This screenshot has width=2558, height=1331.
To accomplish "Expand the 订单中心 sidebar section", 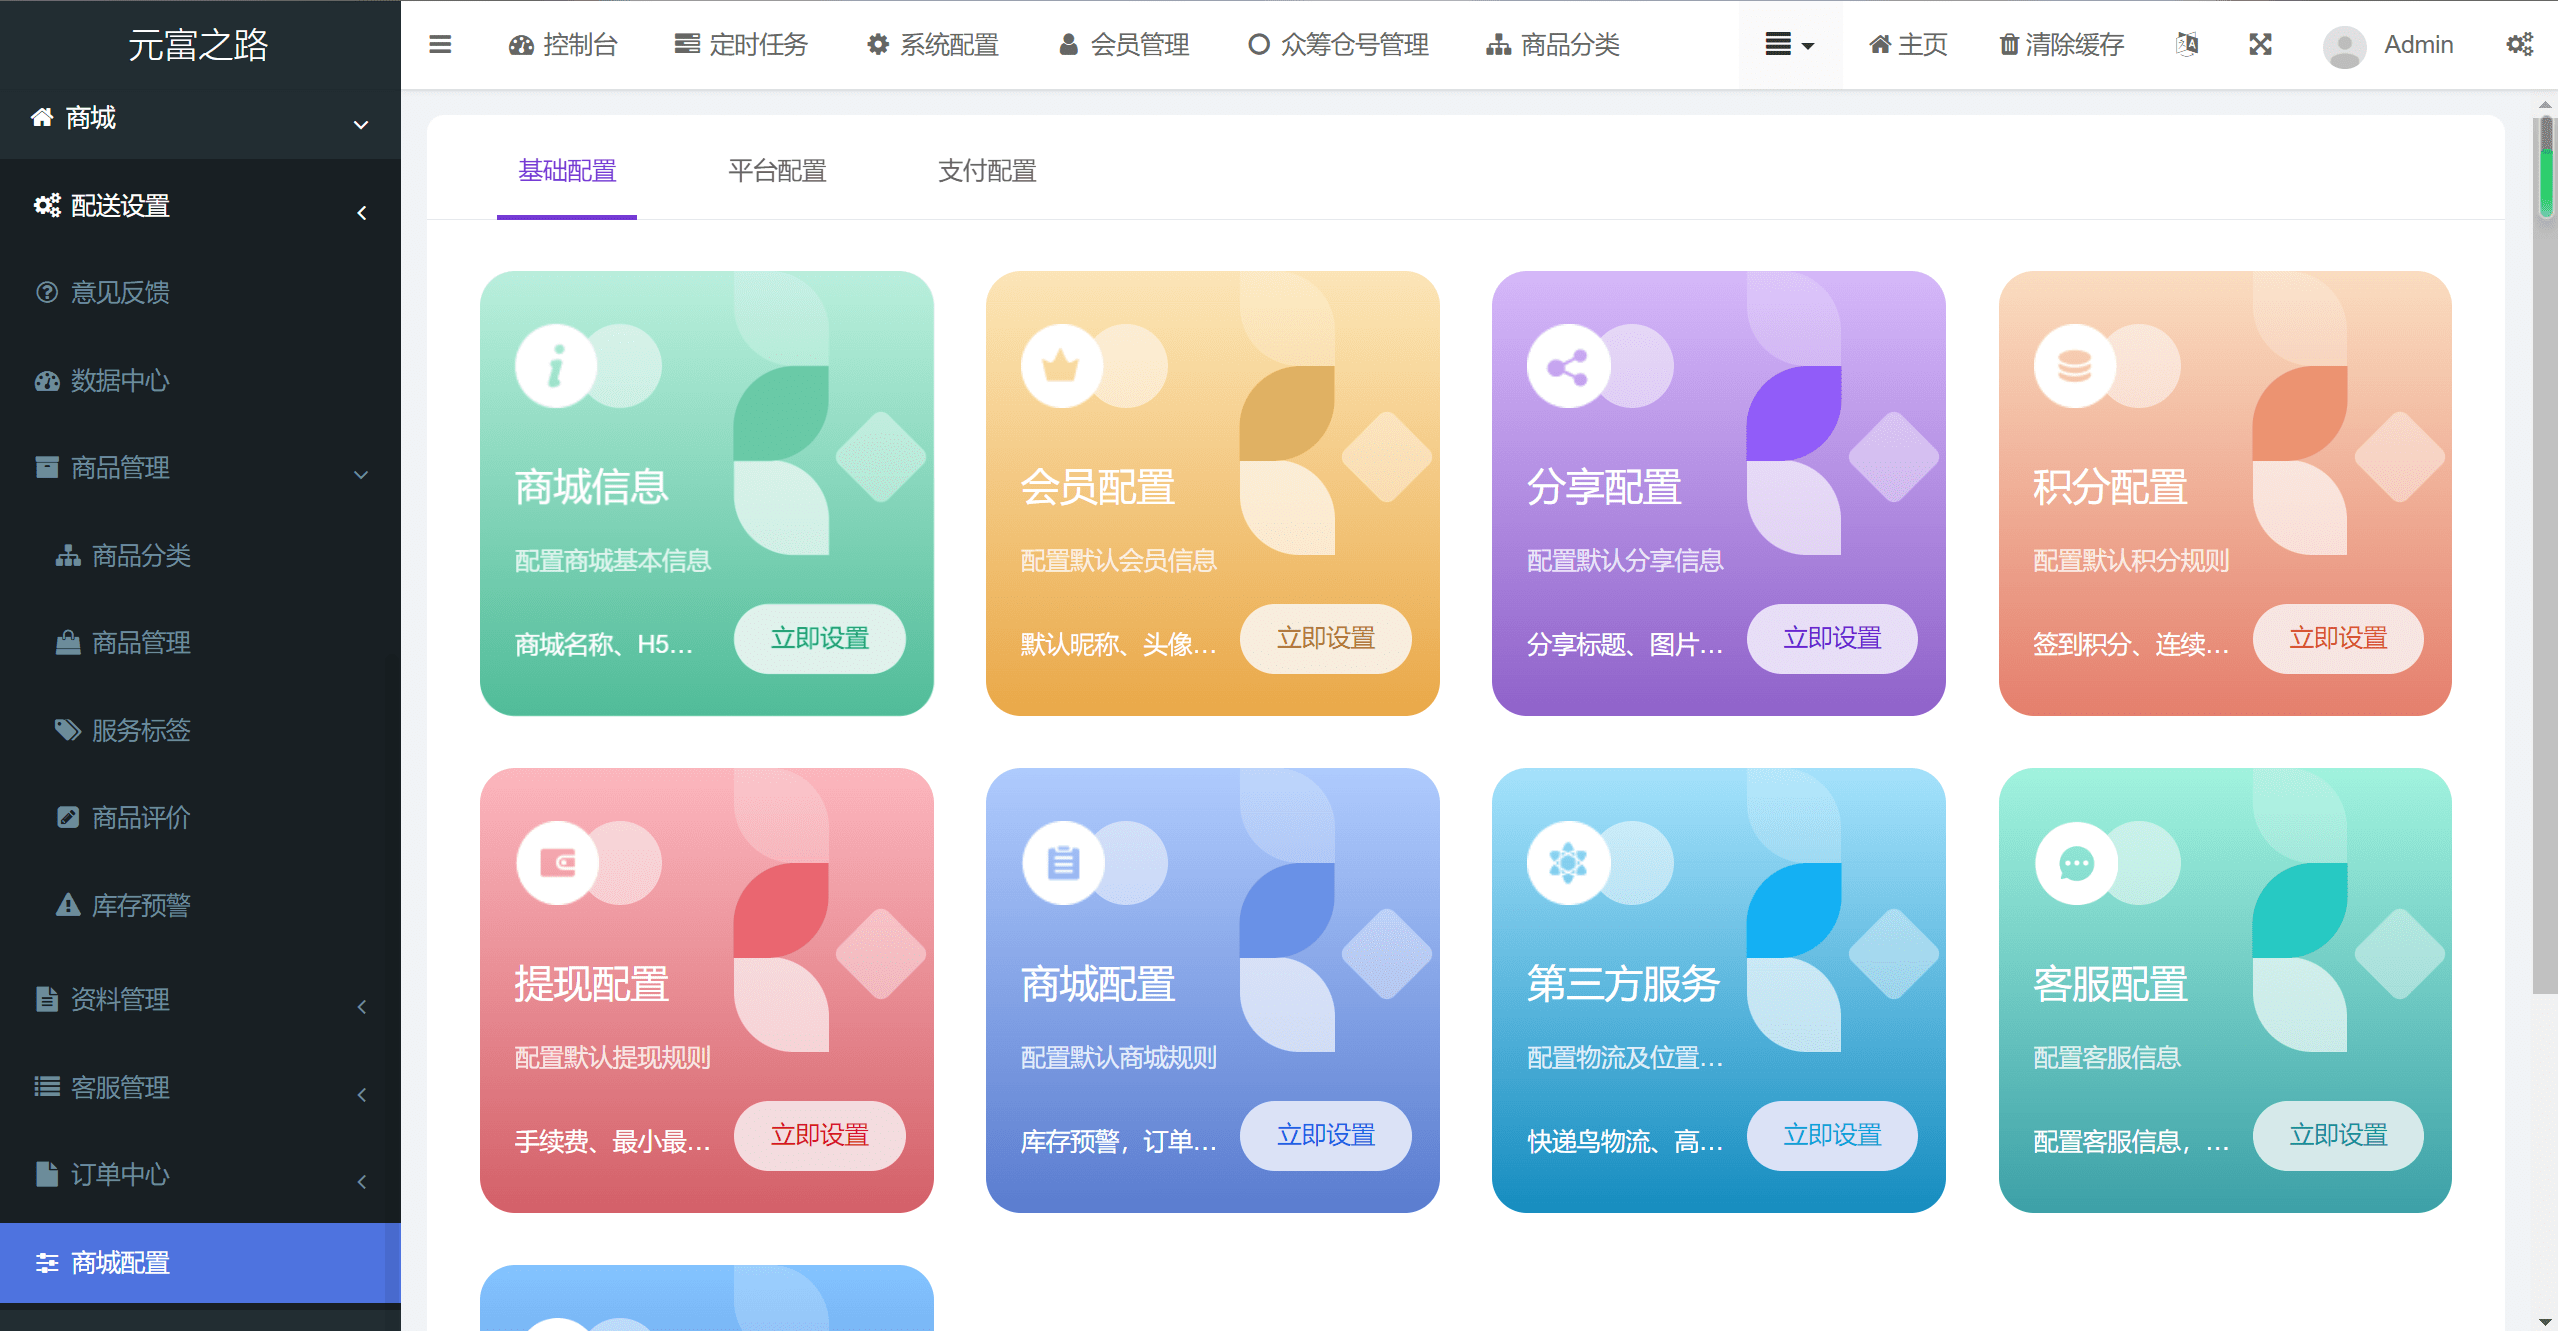I will [360, 1181].
